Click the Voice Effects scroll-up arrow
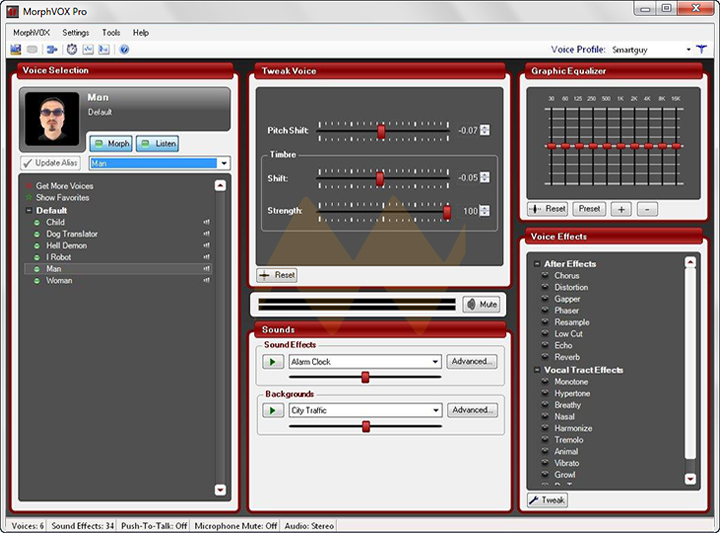Screen dimensions: 720x533 click(x=690, y=263)
